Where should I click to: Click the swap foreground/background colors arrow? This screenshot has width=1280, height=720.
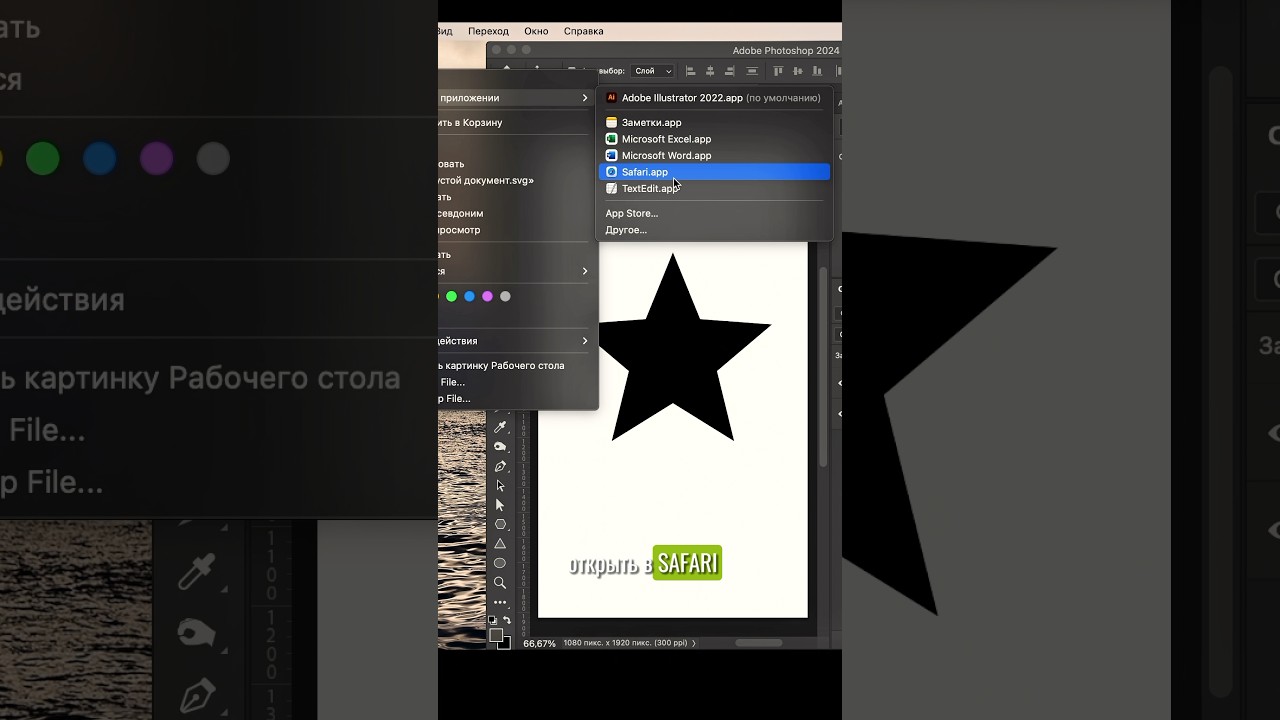coord(507,621)
